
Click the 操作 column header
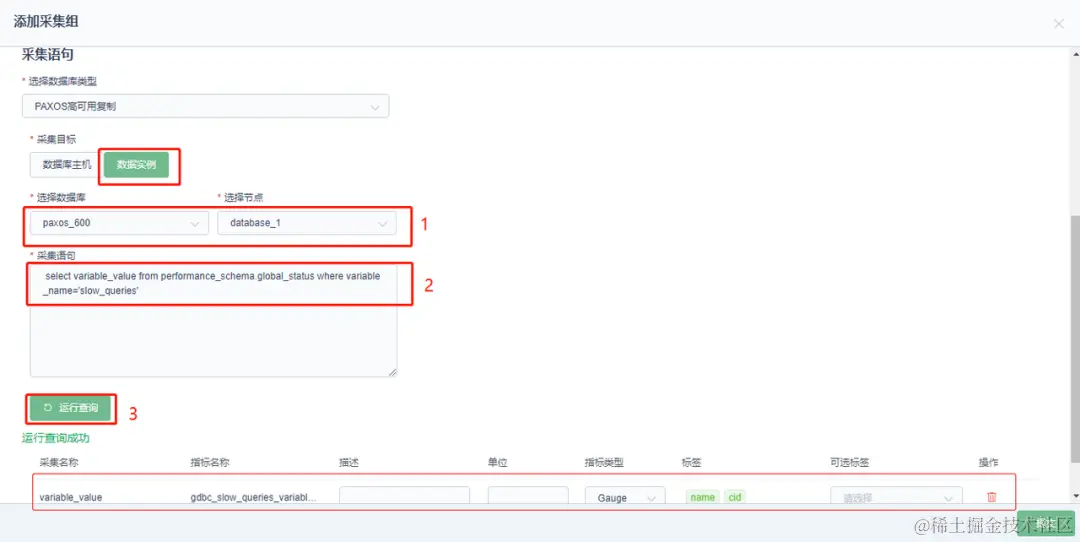[x=988, y=463]
